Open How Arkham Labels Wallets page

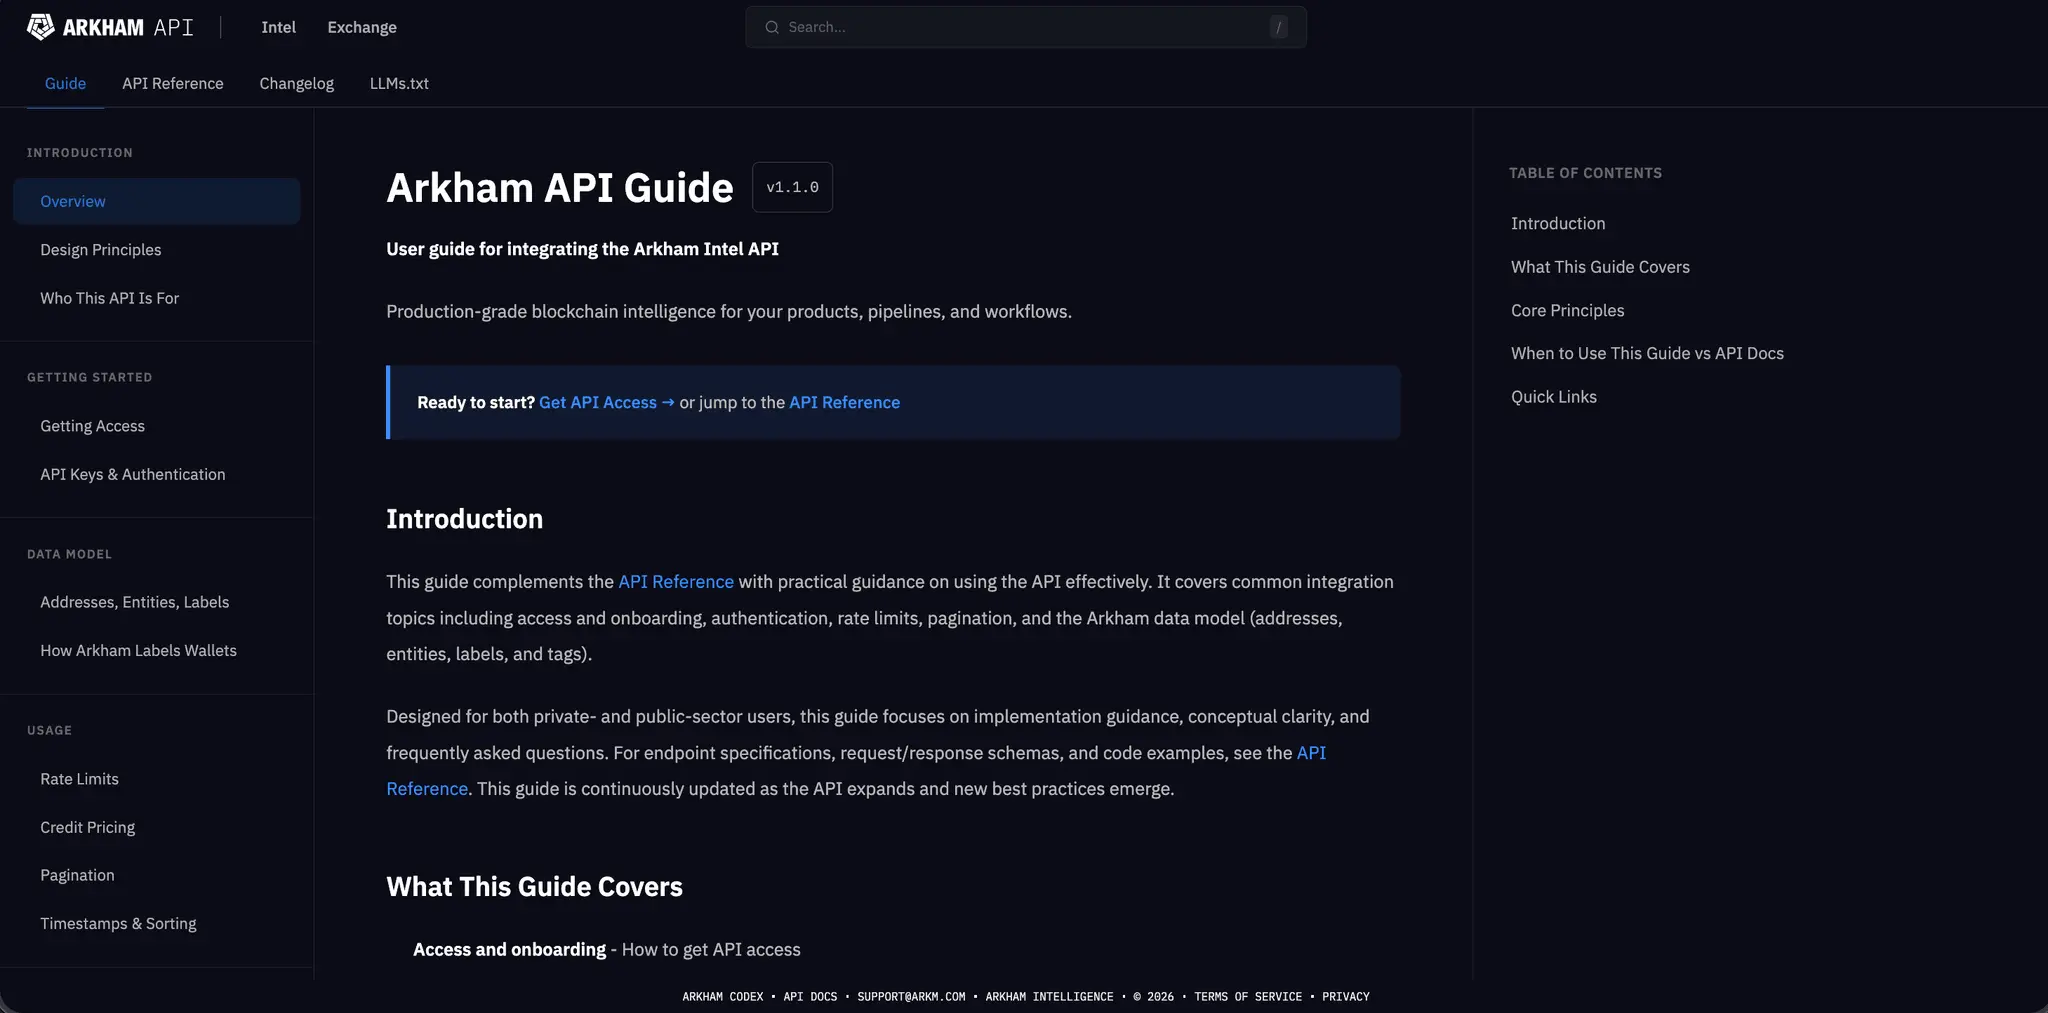139,650
